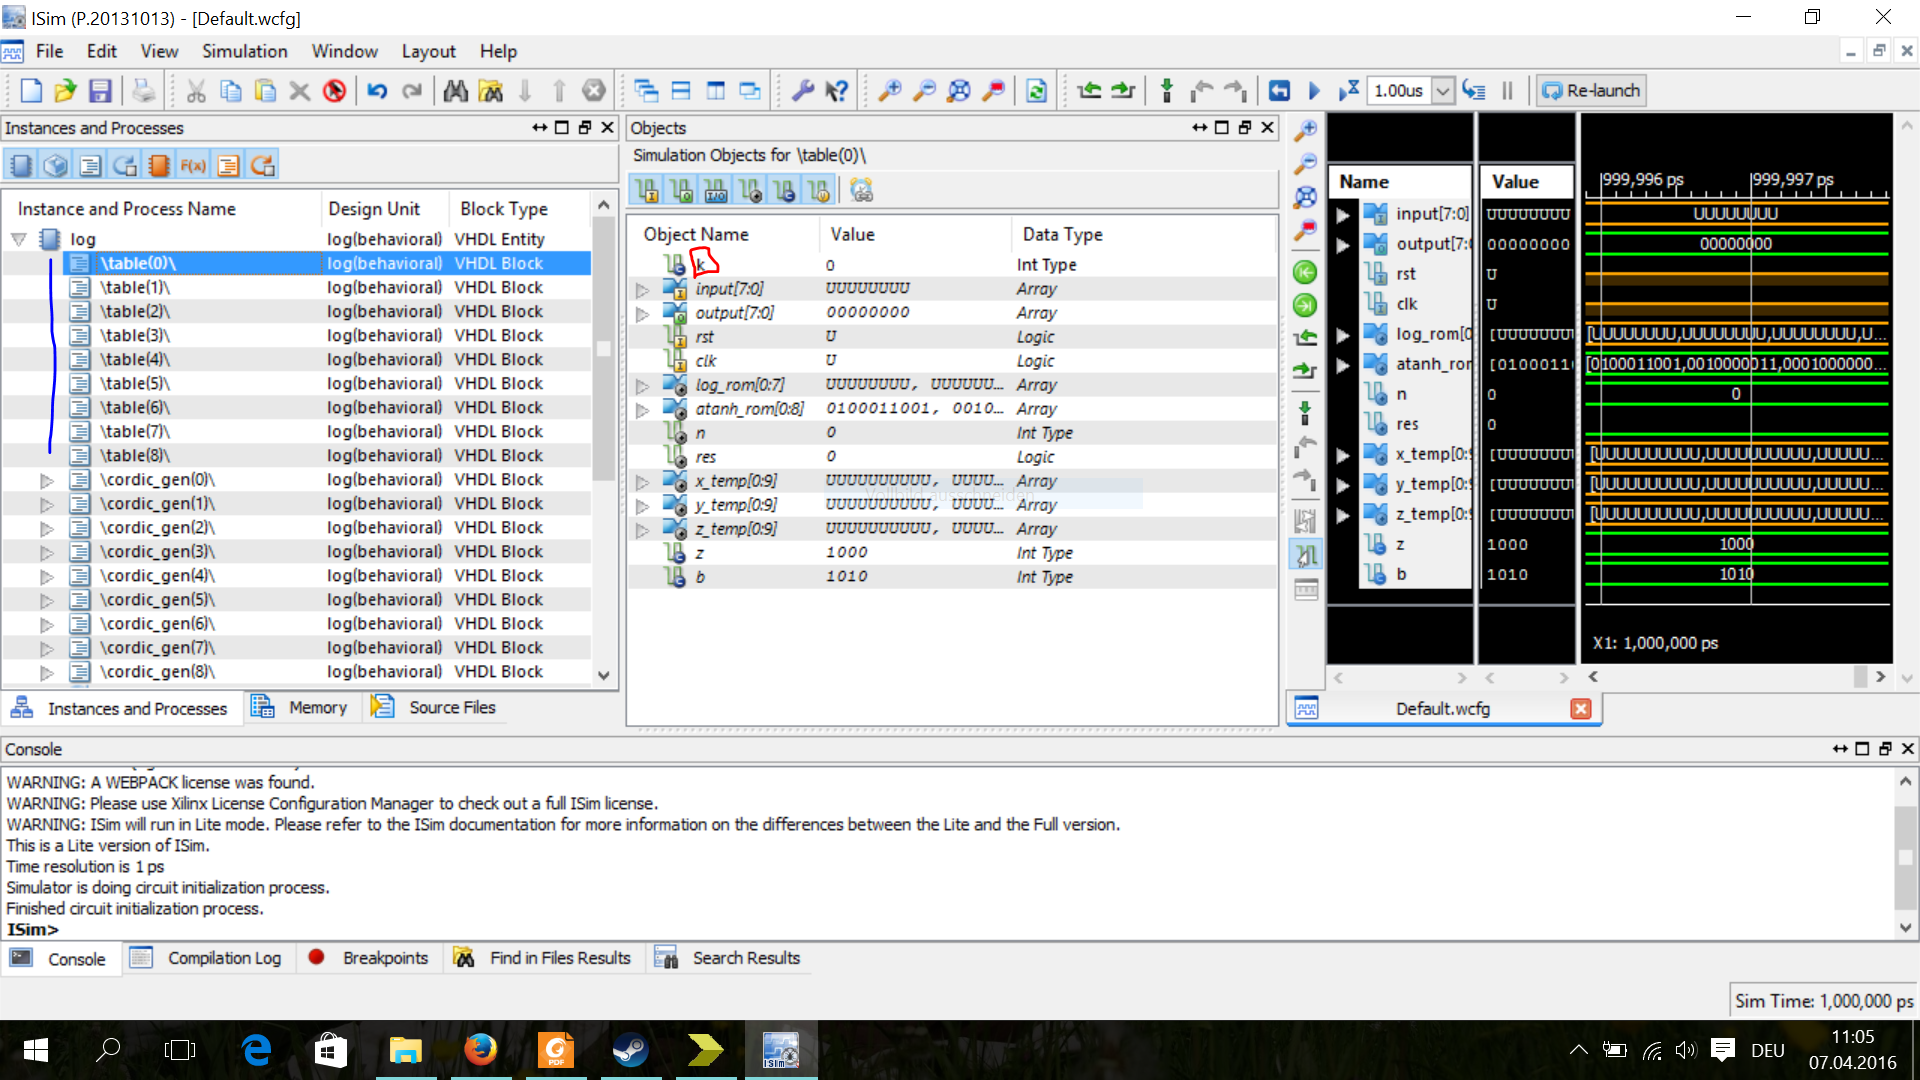Open the simulation run time dropdown
1920x1080 pixels.
pyautogui.click(x=1442, y=91)
